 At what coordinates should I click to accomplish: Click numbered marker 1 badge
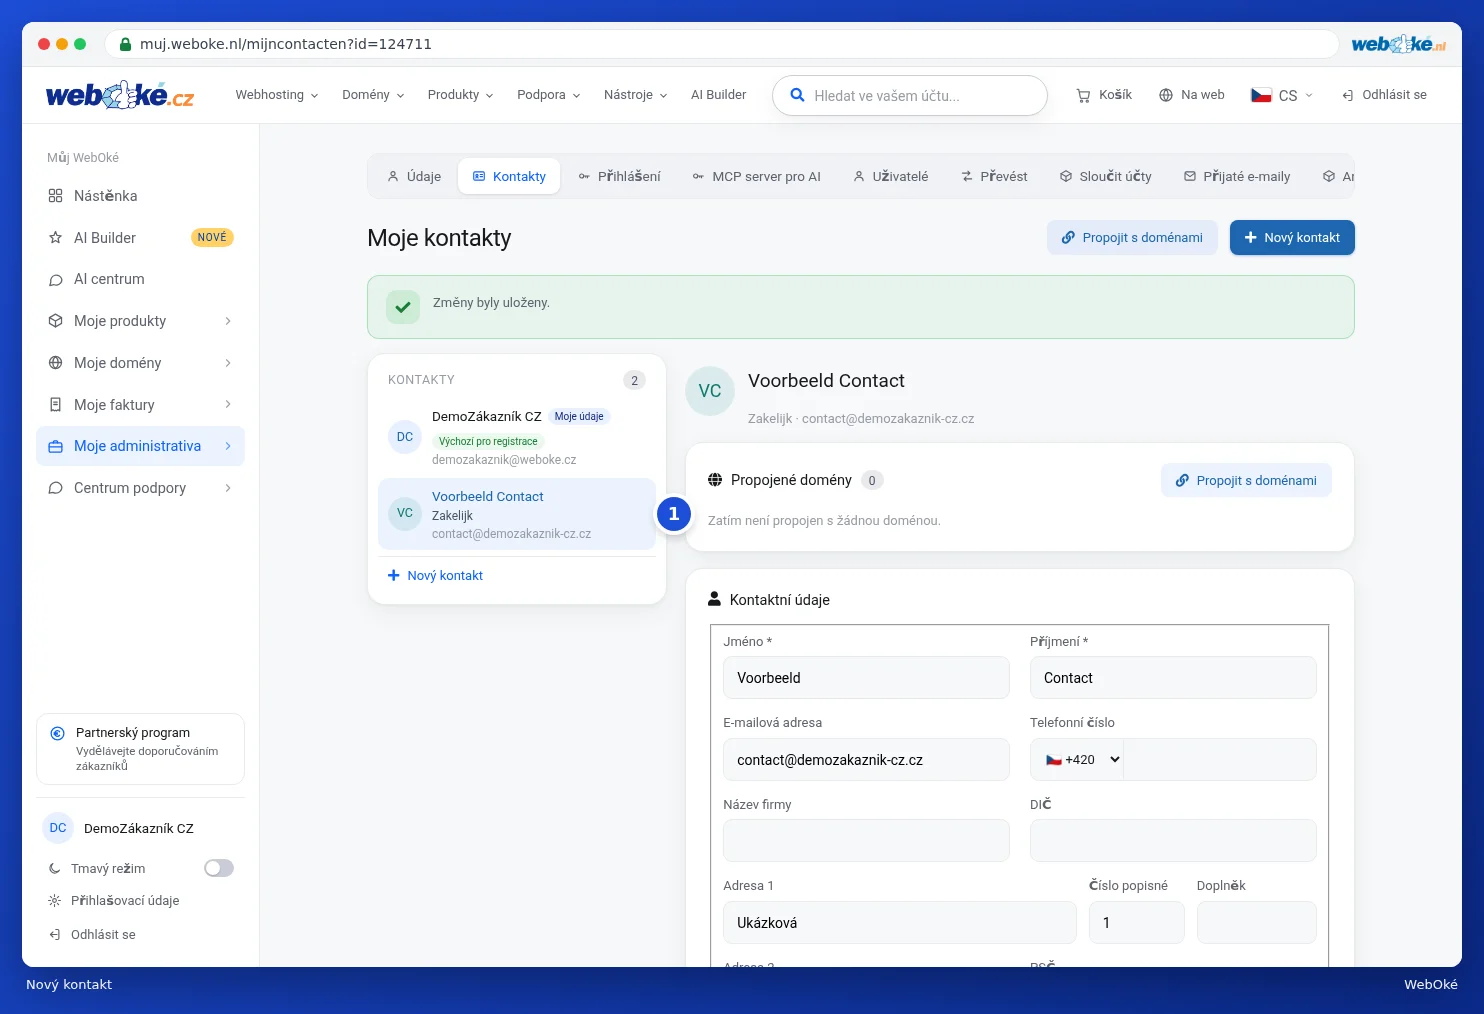click(674, 514)
